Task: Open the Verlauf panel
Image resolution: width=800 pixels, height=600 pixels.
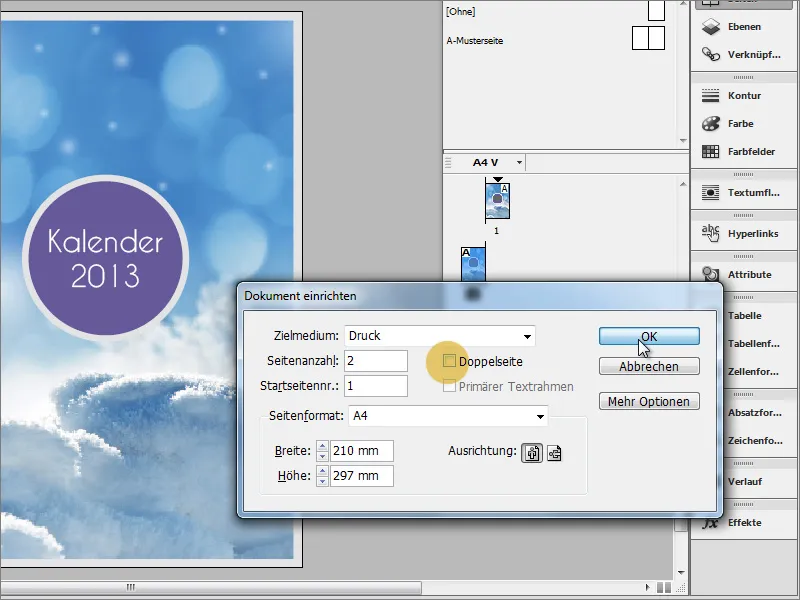Action: point(745,481)
